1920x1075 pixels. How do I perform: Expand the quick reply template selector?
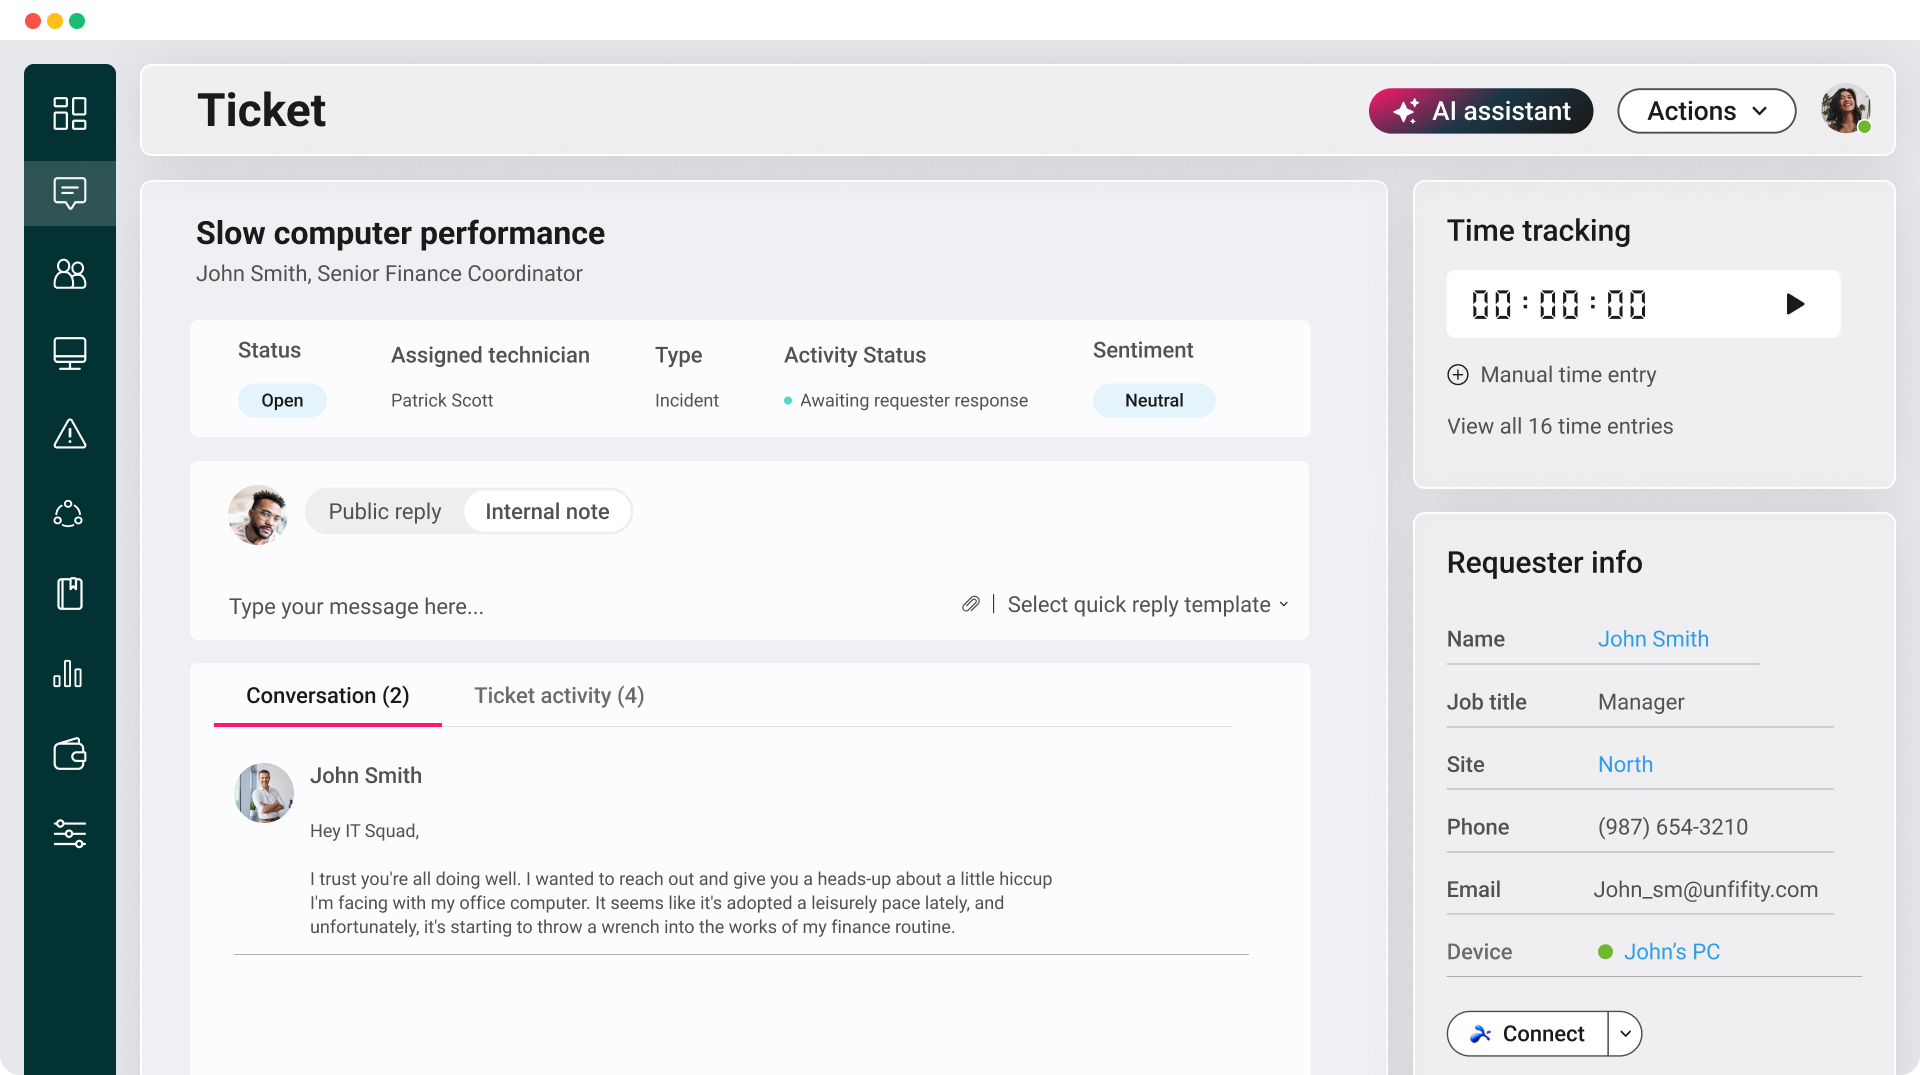(x=1147, y=604)
